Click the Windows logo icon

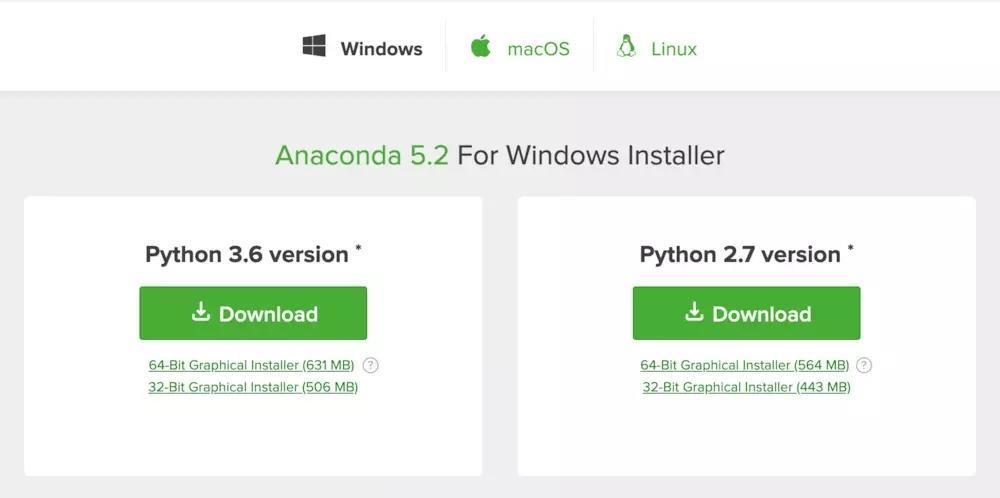[314, 46]
